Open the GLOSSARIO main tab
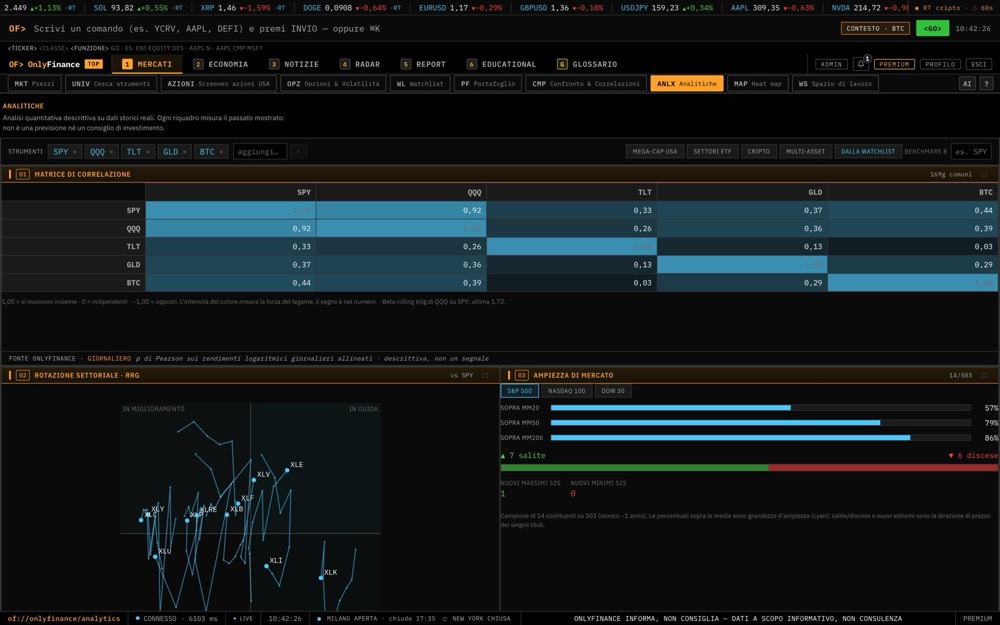1000x625 pixels. pos(587,64)
